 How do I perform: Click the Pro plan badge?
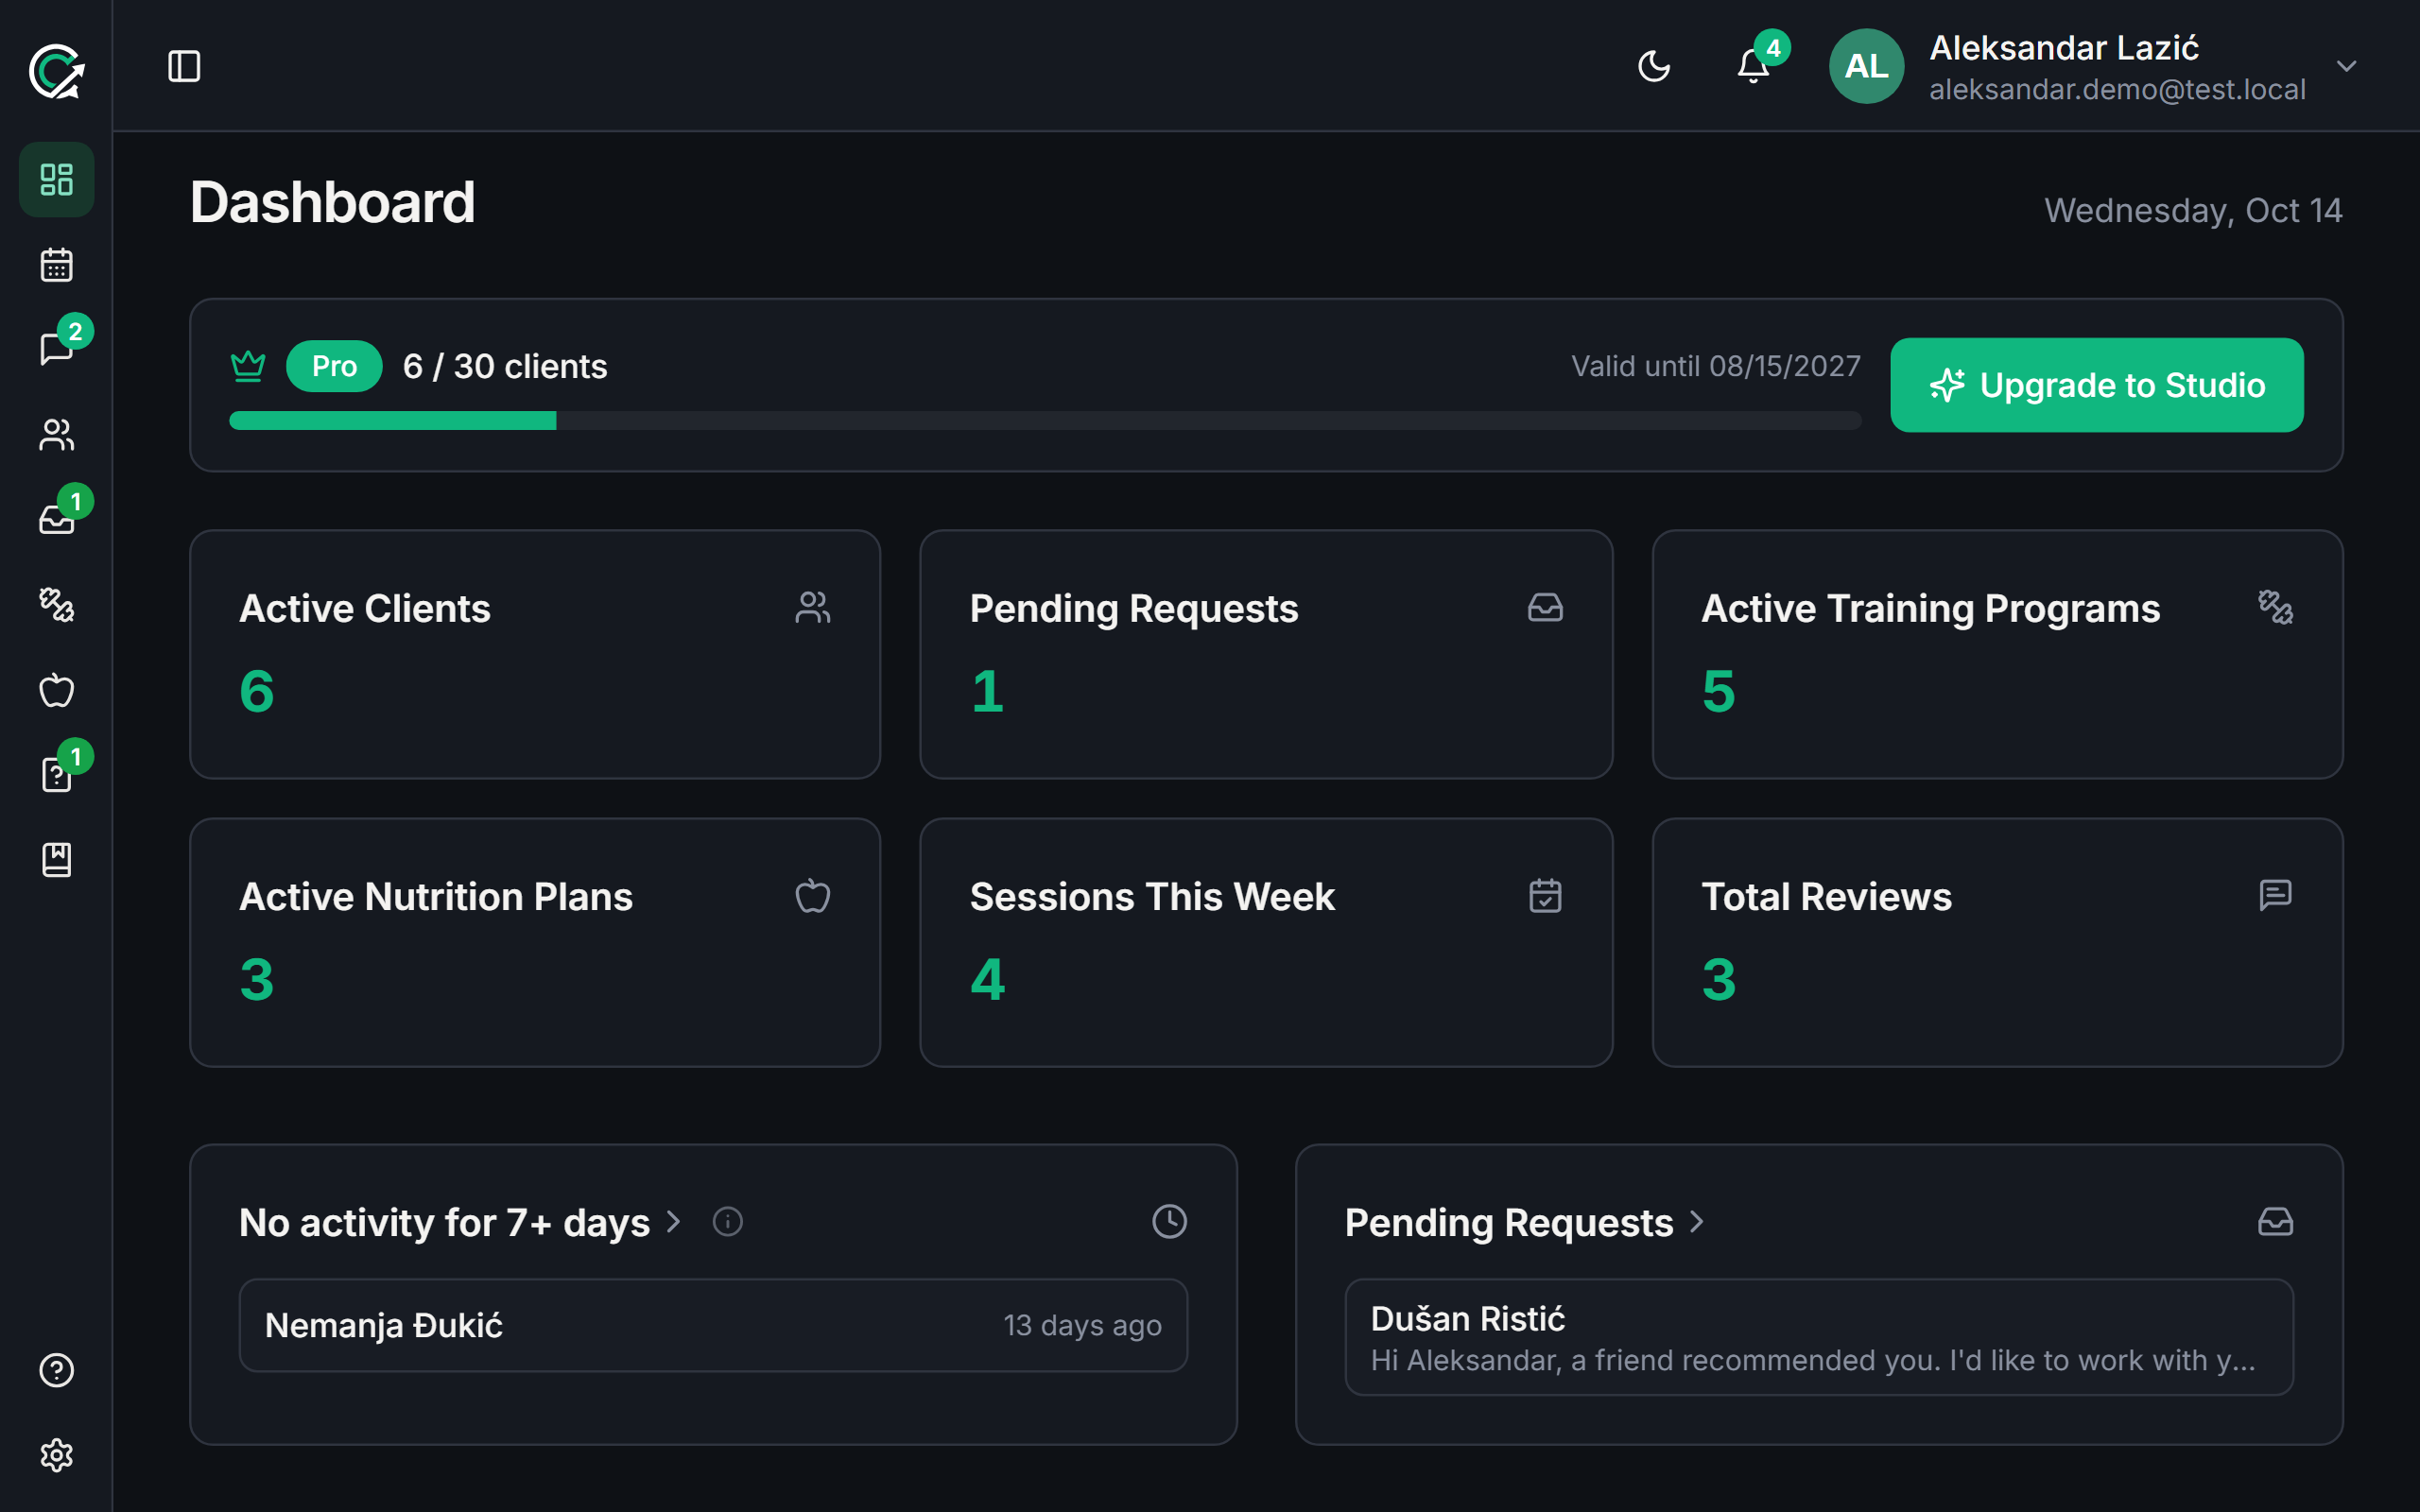[x=334, y=366]
